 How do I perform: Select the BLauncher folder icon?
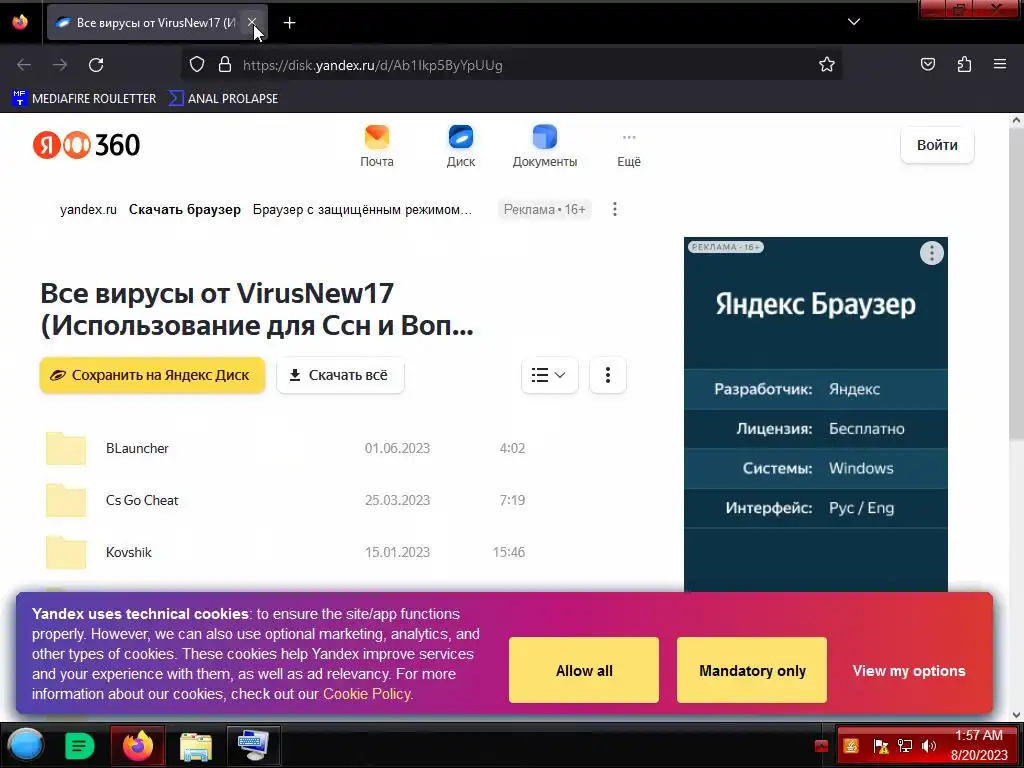[x=66, y=449]
